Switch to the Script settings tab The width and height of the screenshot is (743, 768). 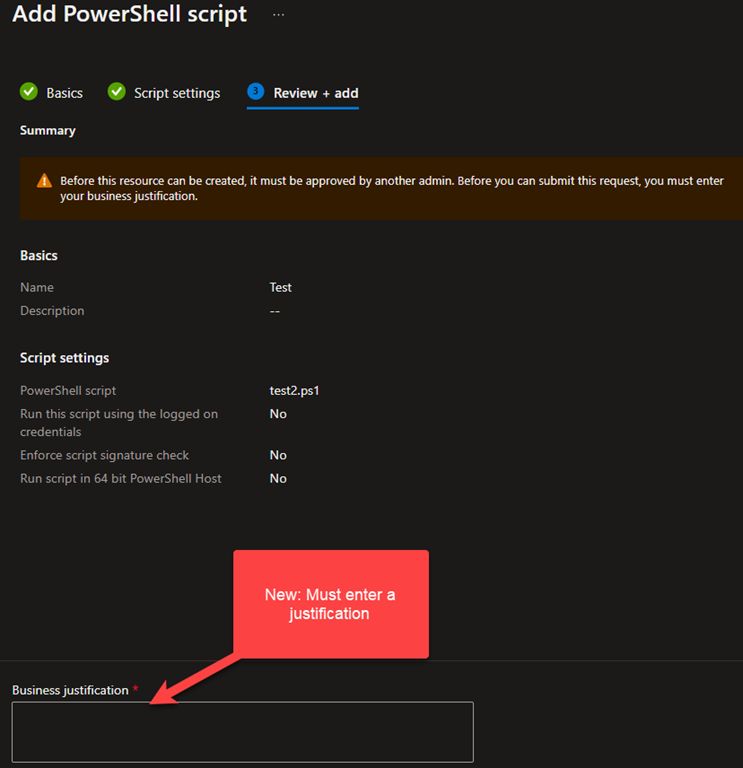(x=177, y=93)
